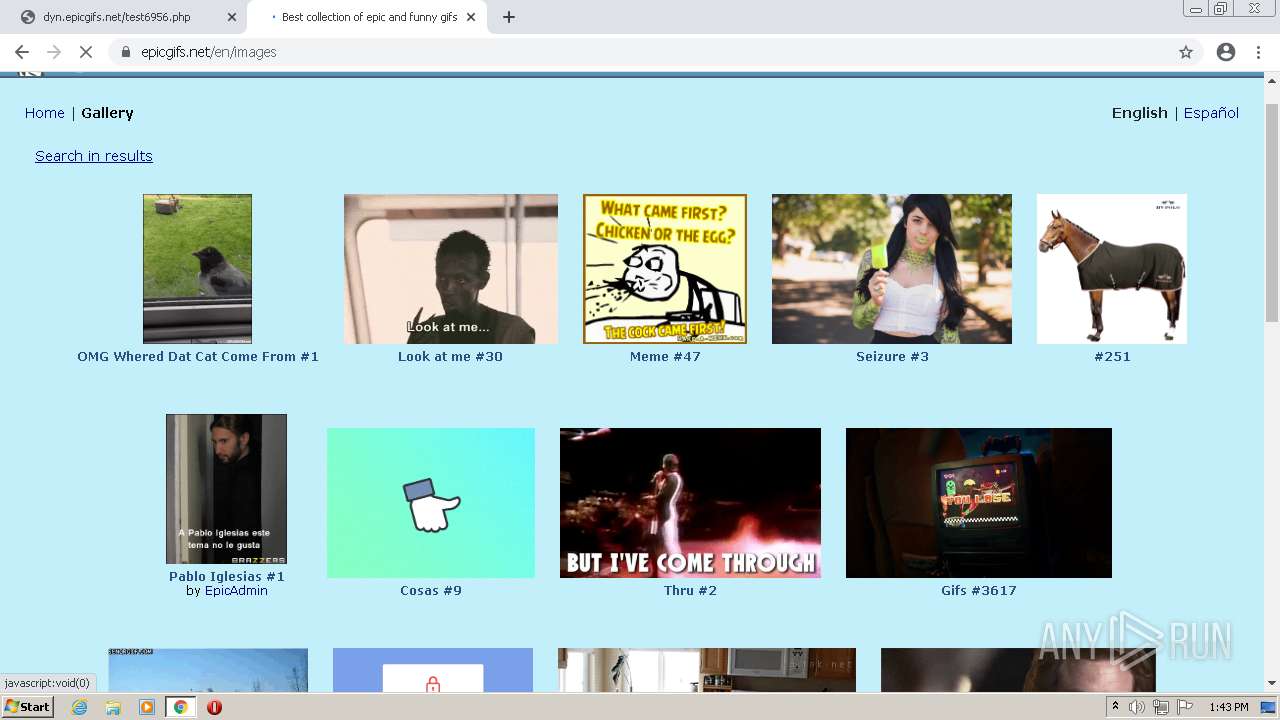Click the Meme #47 caption
The image size is (1280, 720).
tap(665, 356)
